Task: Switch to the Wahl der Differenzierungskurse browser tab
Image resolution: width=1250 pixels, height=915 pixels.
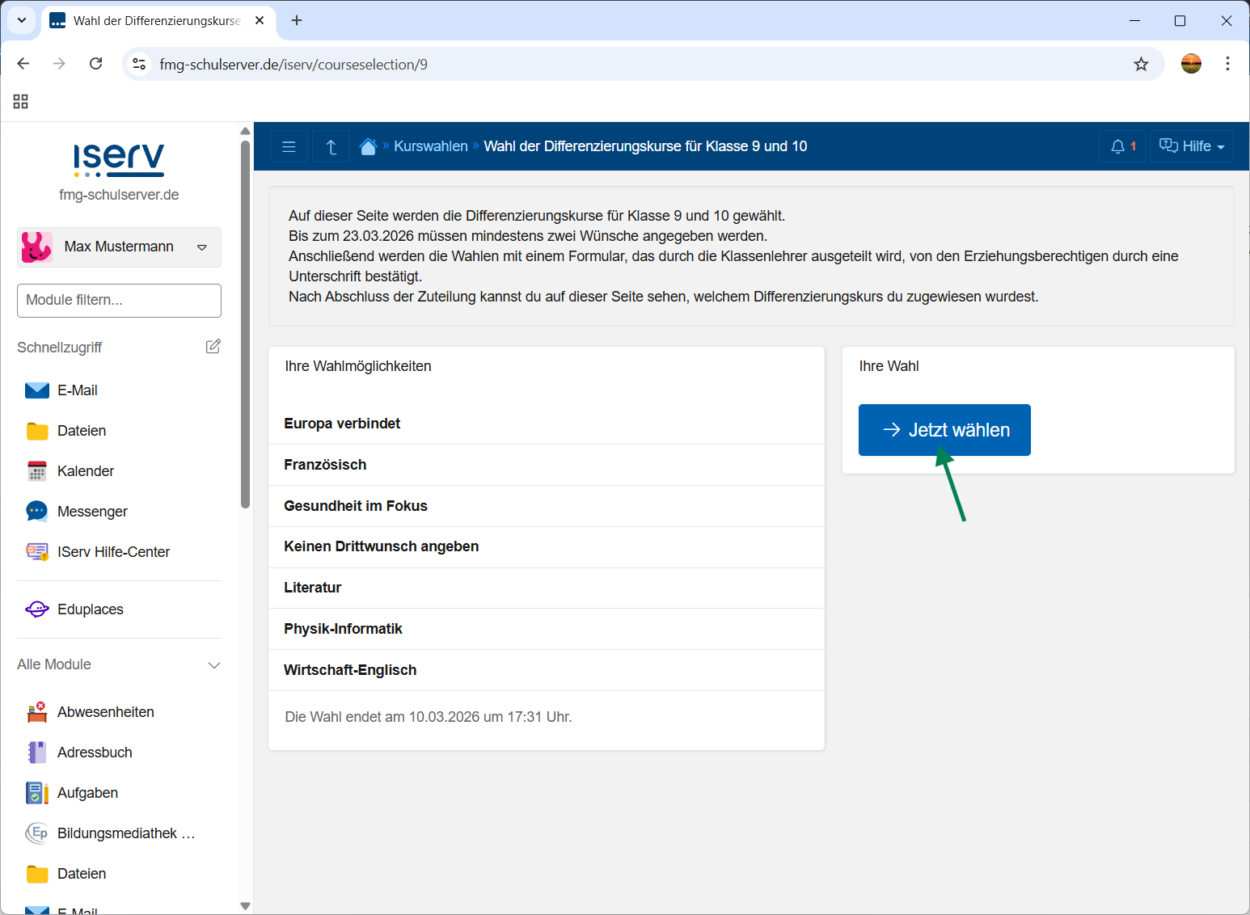Action: (x=155, y=21)
